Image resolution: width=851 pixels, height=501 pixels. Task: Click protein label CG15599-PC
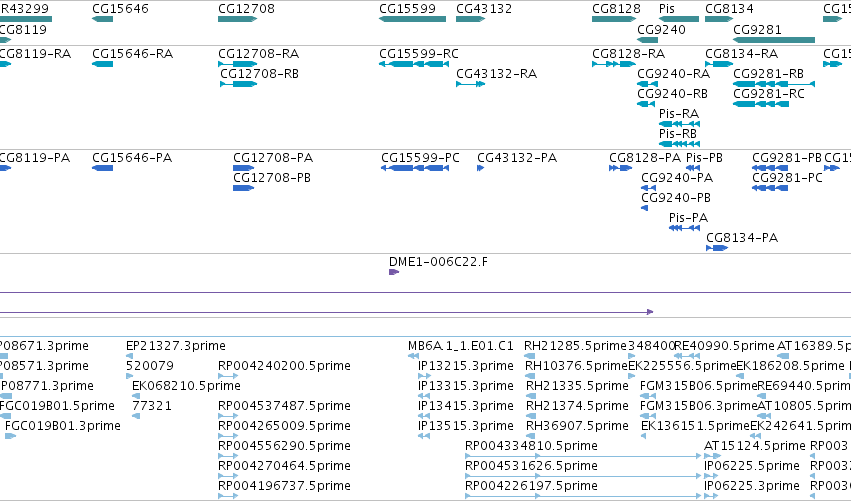(421, 157)
